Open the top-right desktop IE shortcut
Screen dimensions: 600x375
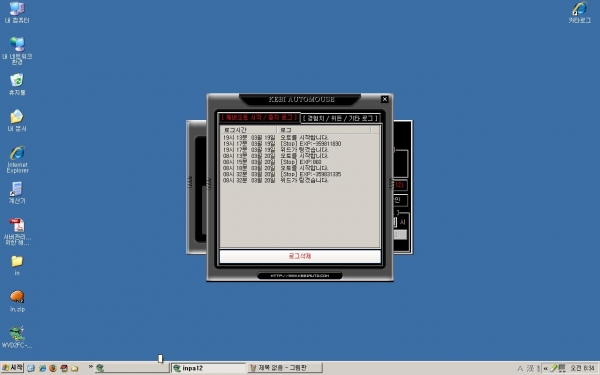click(579, 12)
